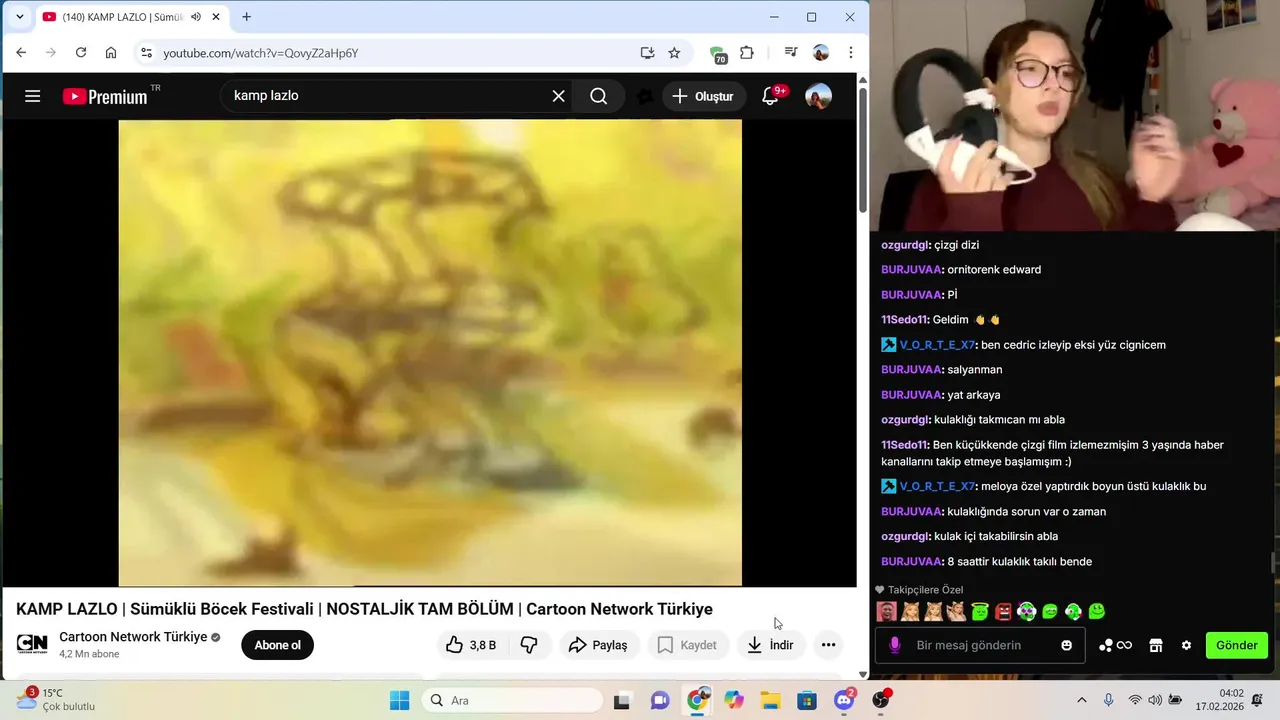1280x720 pixels.
Task: Open Chrome profile avatar
Action: tap(821, 53)
